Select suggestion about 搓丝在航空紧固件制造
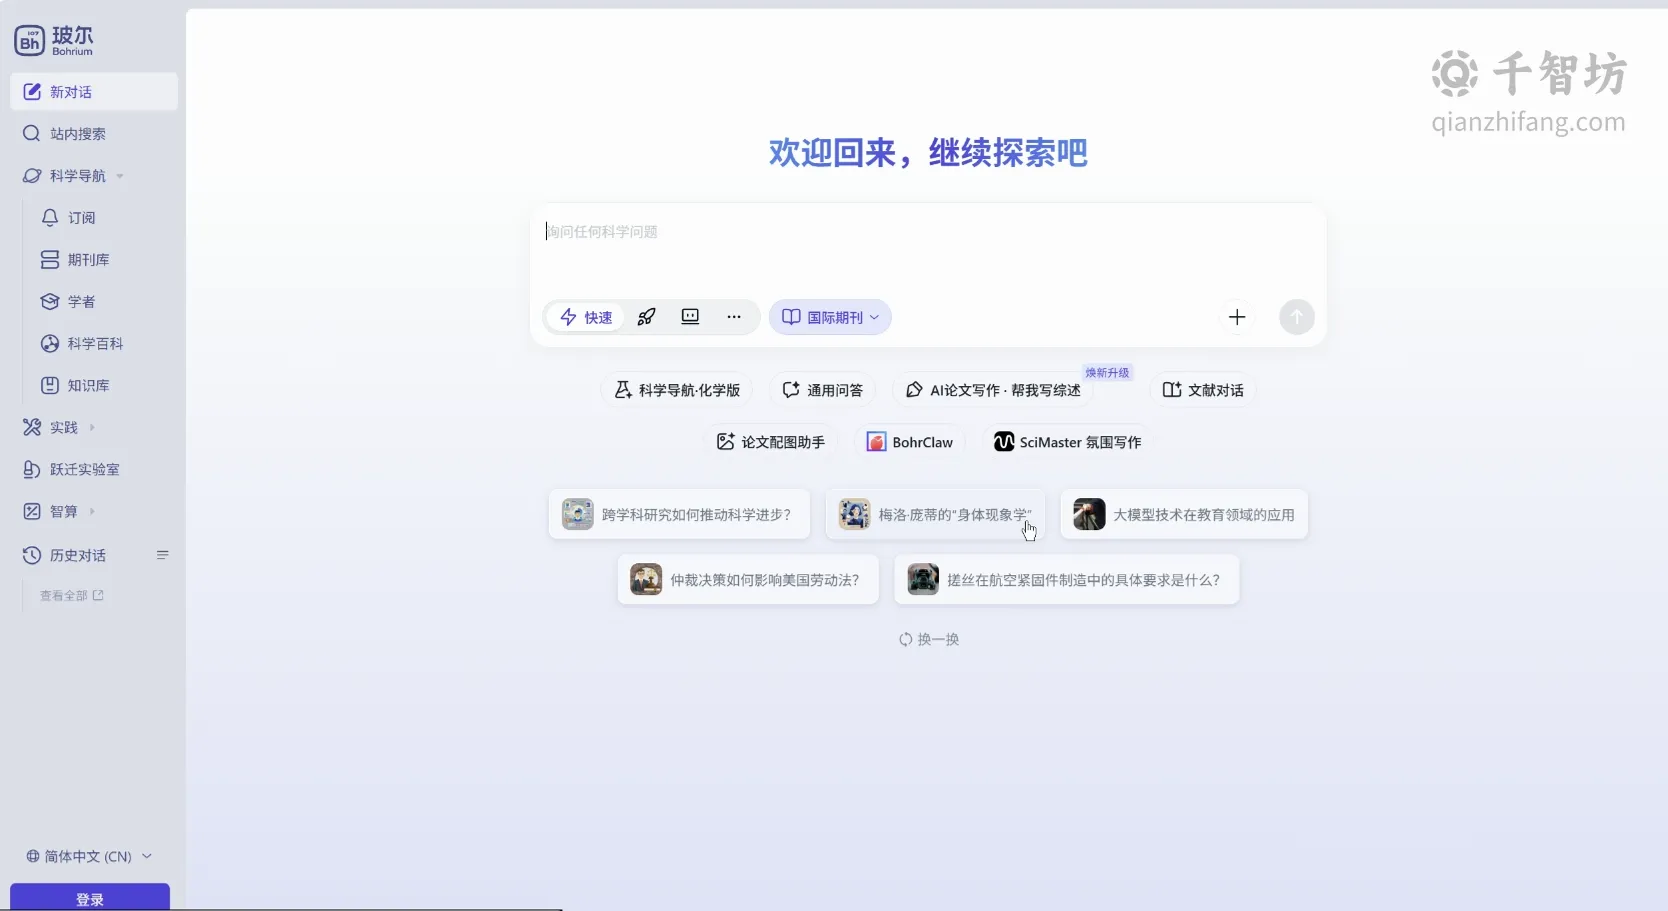Viewport: 1668px width, 911px height. [x=1067, y=580]
